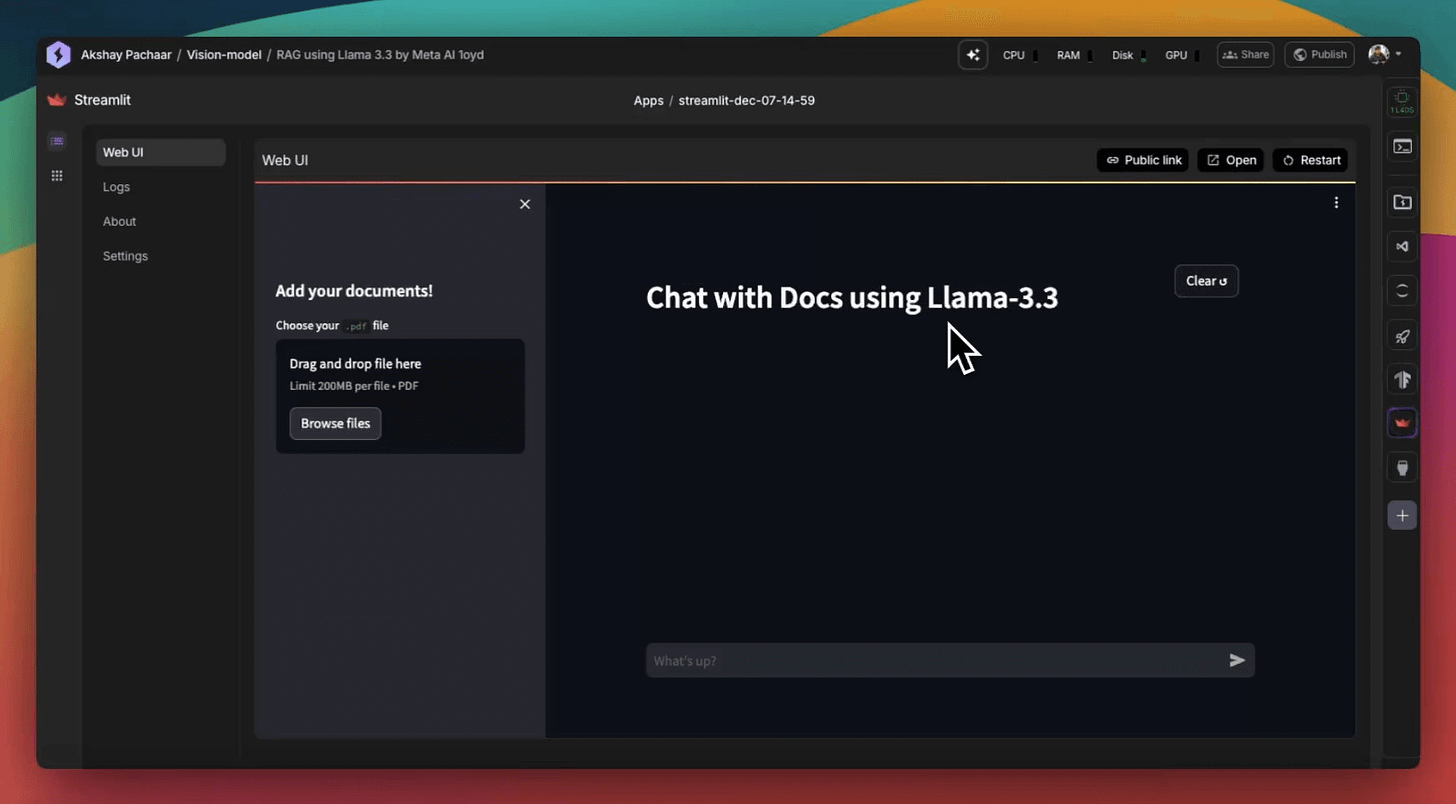Open the rocket deployment plugin icon
The height and width of the screenshot is (804, 1456).
tap(1402, 336)
